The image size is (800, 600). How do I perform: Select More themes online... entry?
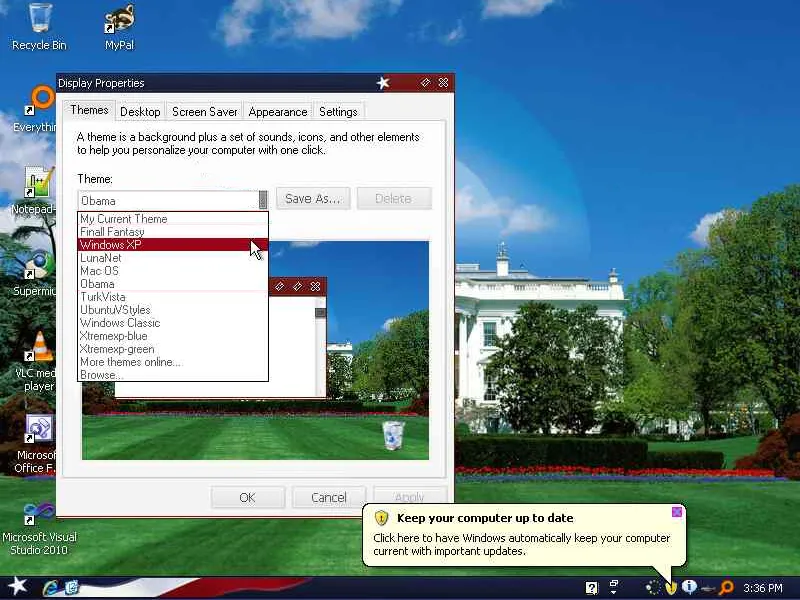click(173, 362)
